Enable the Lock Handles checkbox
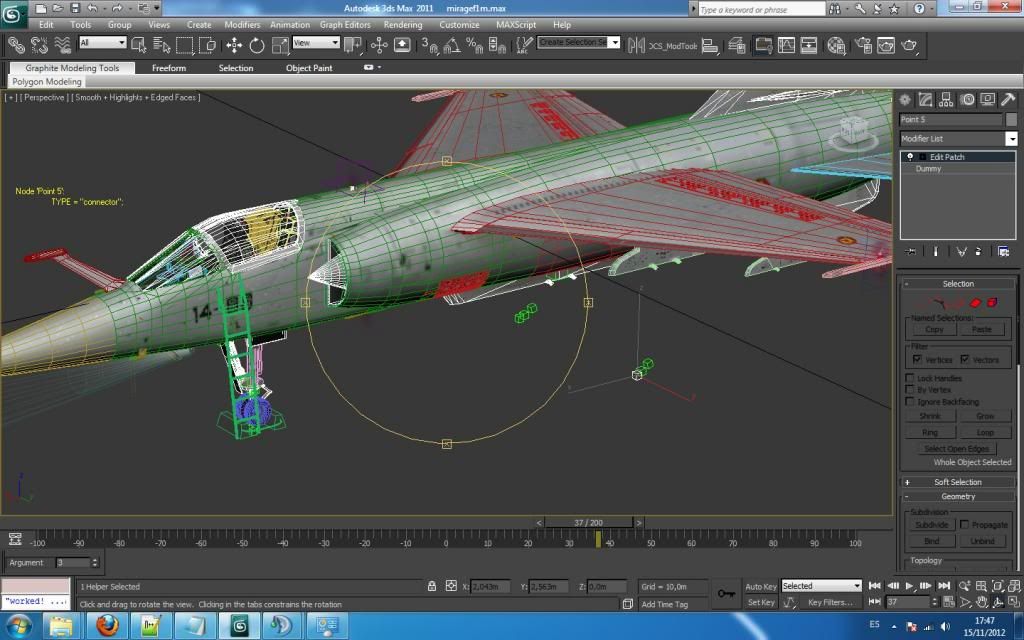Screen dimensions: 1024x640 [910, 378]
